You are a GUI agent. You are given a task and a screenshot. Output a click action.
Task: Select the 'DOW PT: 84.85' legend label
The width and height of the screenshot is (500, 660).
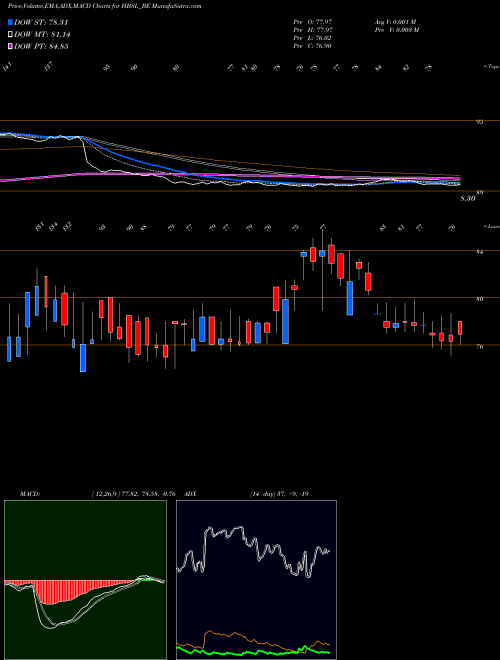coord(41,46)
